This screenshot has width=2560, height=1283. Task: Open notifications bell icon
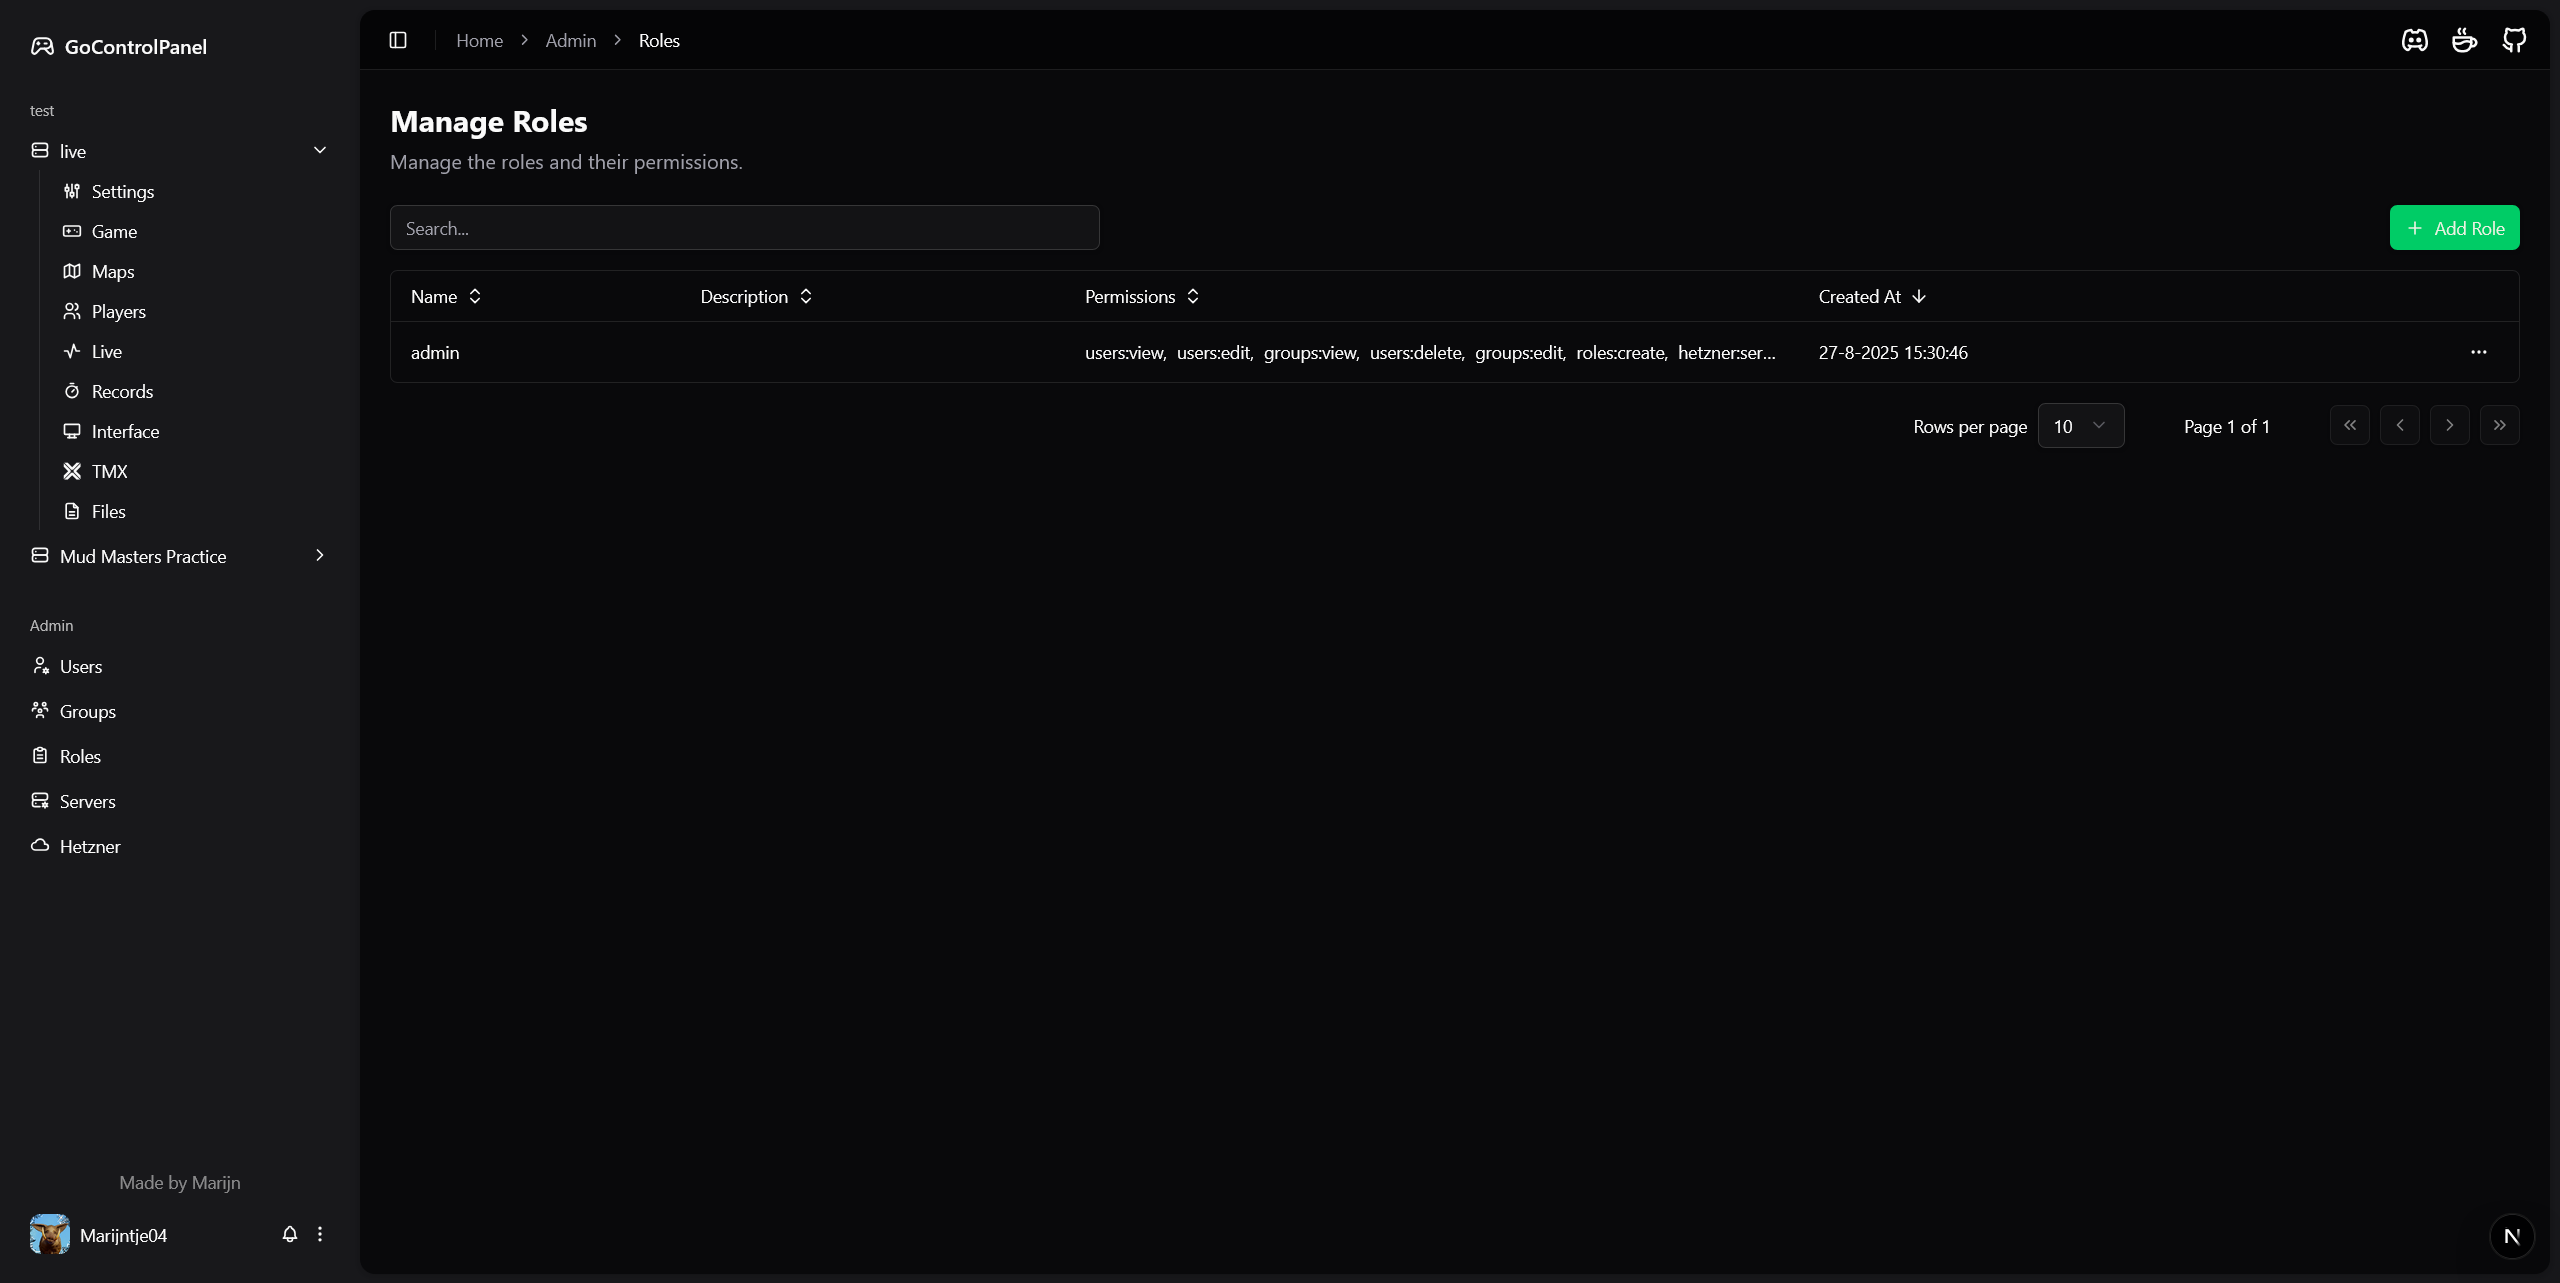point(290,1234)
